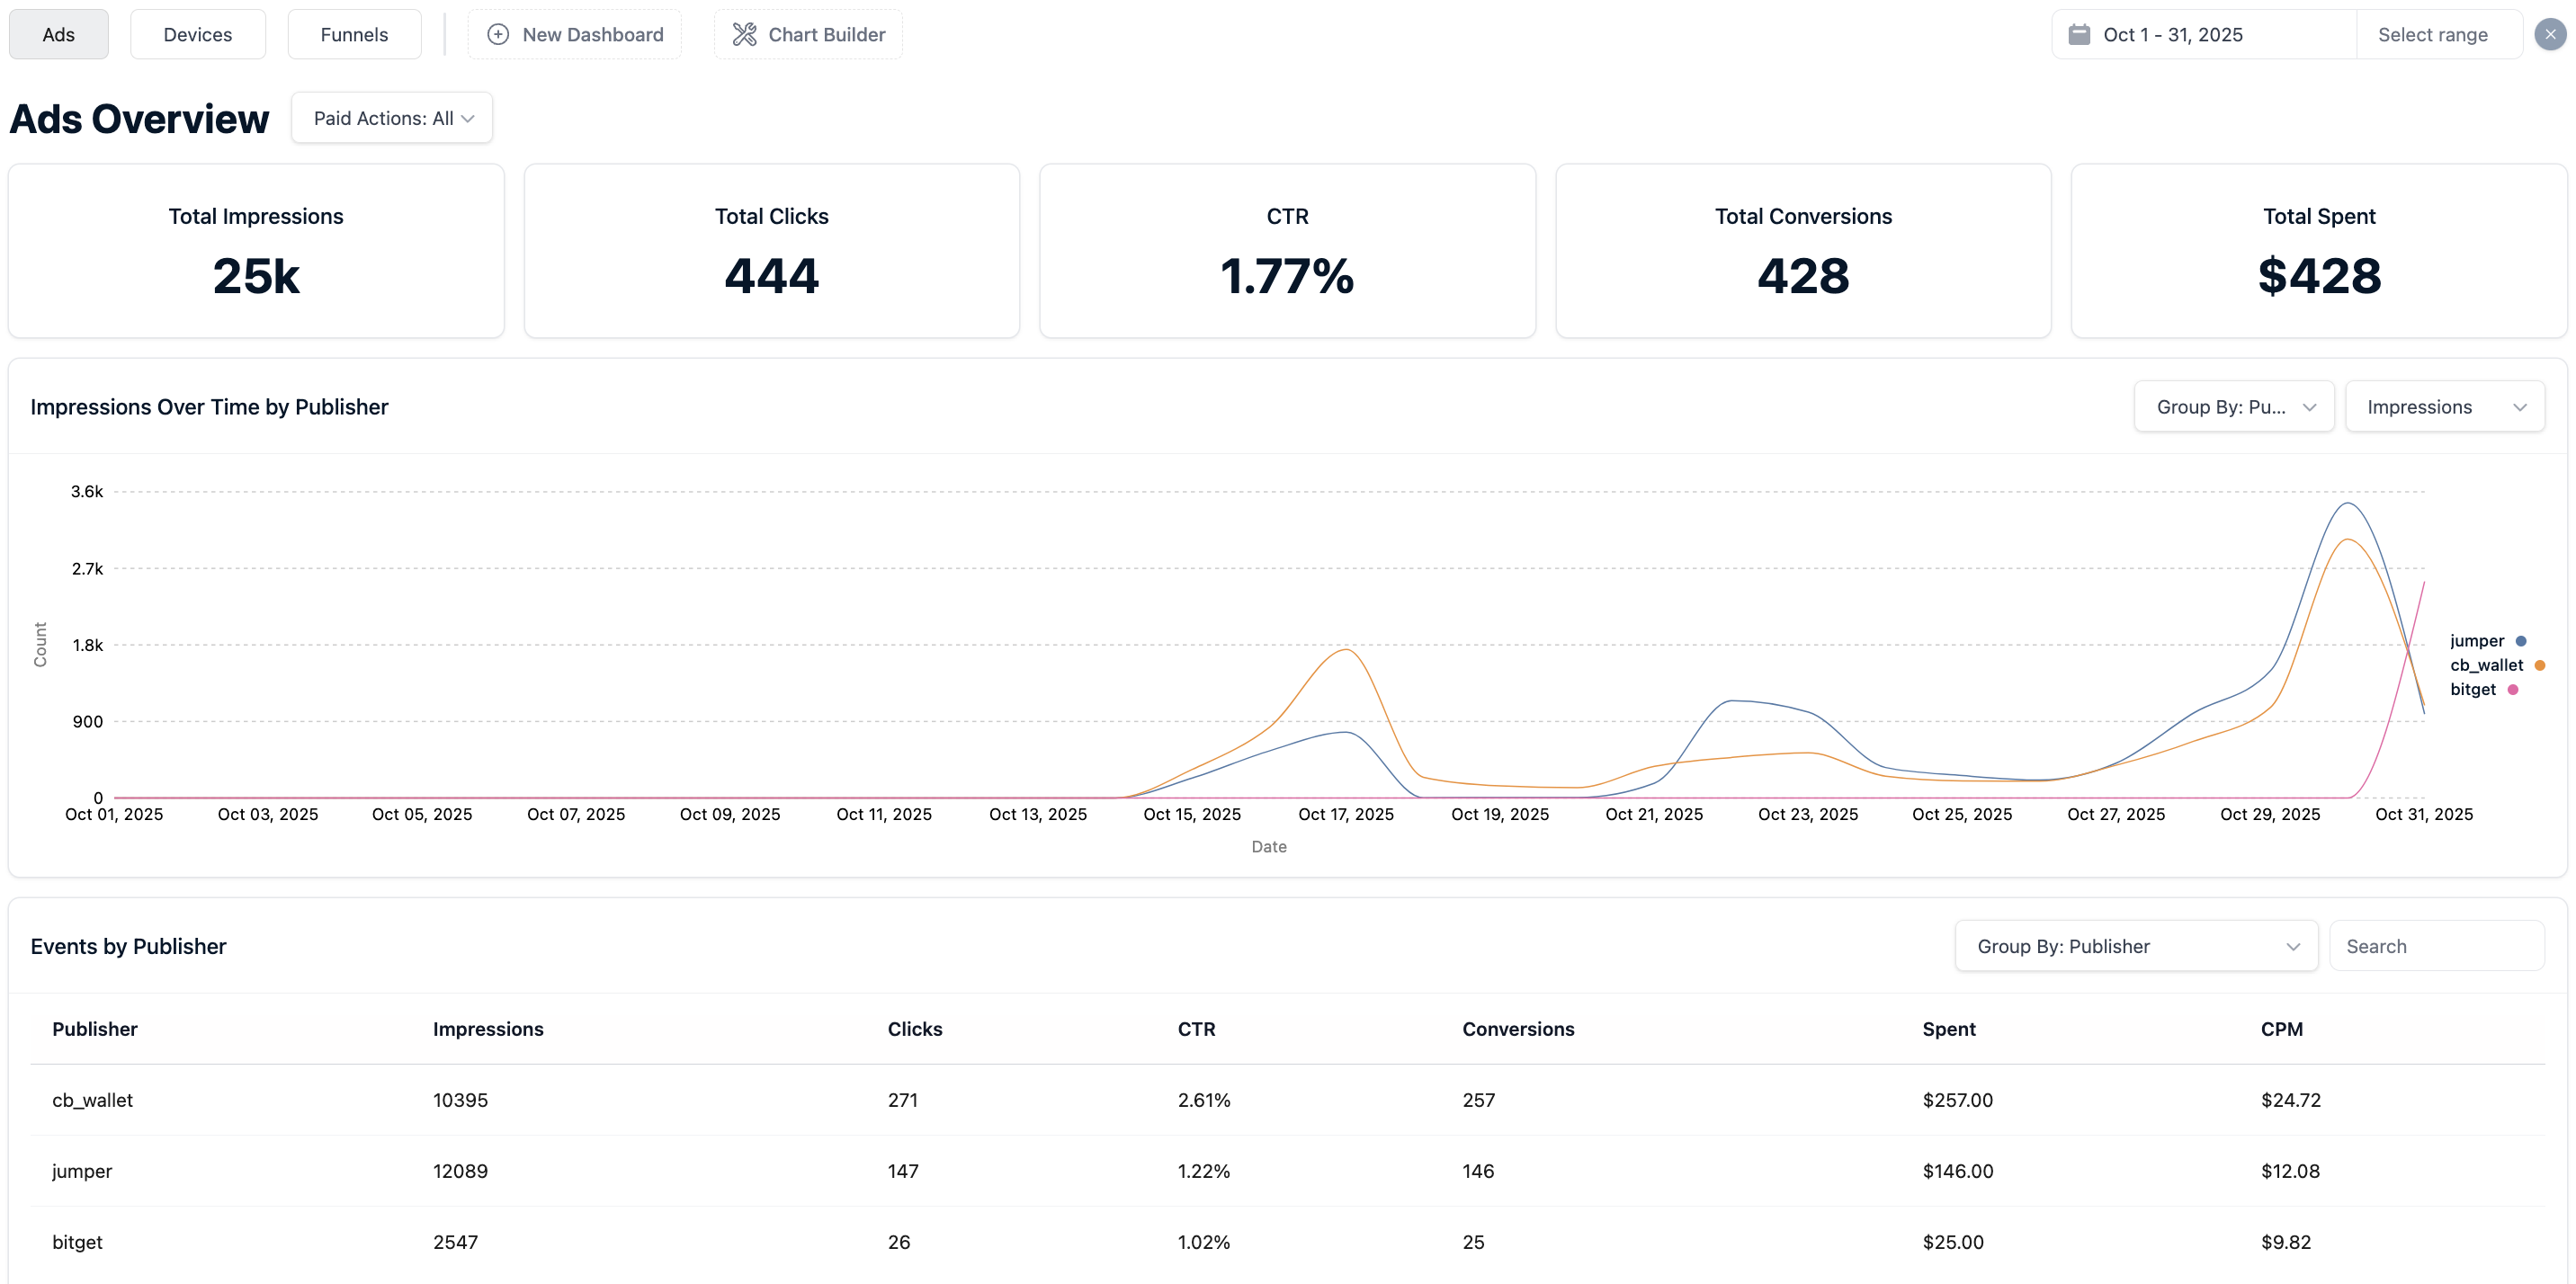Click the CPM column header
Image resolution: width=2576 pixels, height=1284 pixels.
pos(2281,1029)
